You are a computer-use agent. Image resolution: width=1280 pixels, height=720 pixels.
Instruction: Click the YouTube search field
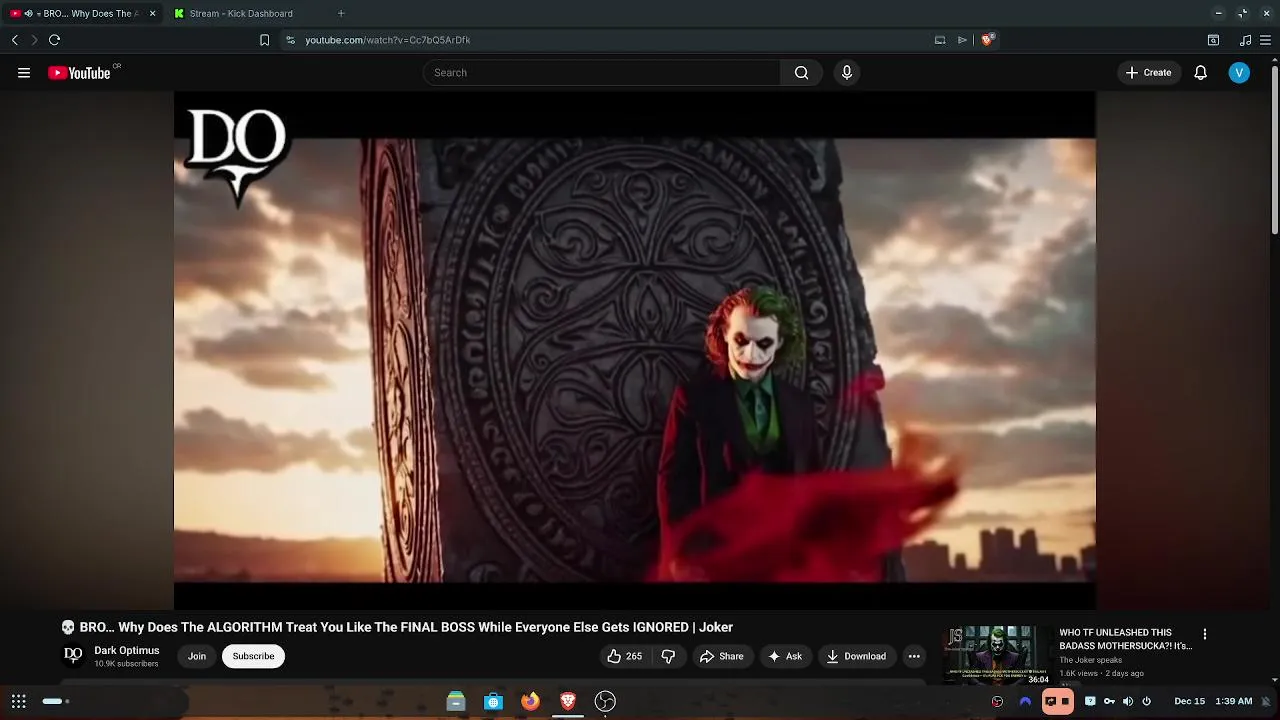(601, 73)
